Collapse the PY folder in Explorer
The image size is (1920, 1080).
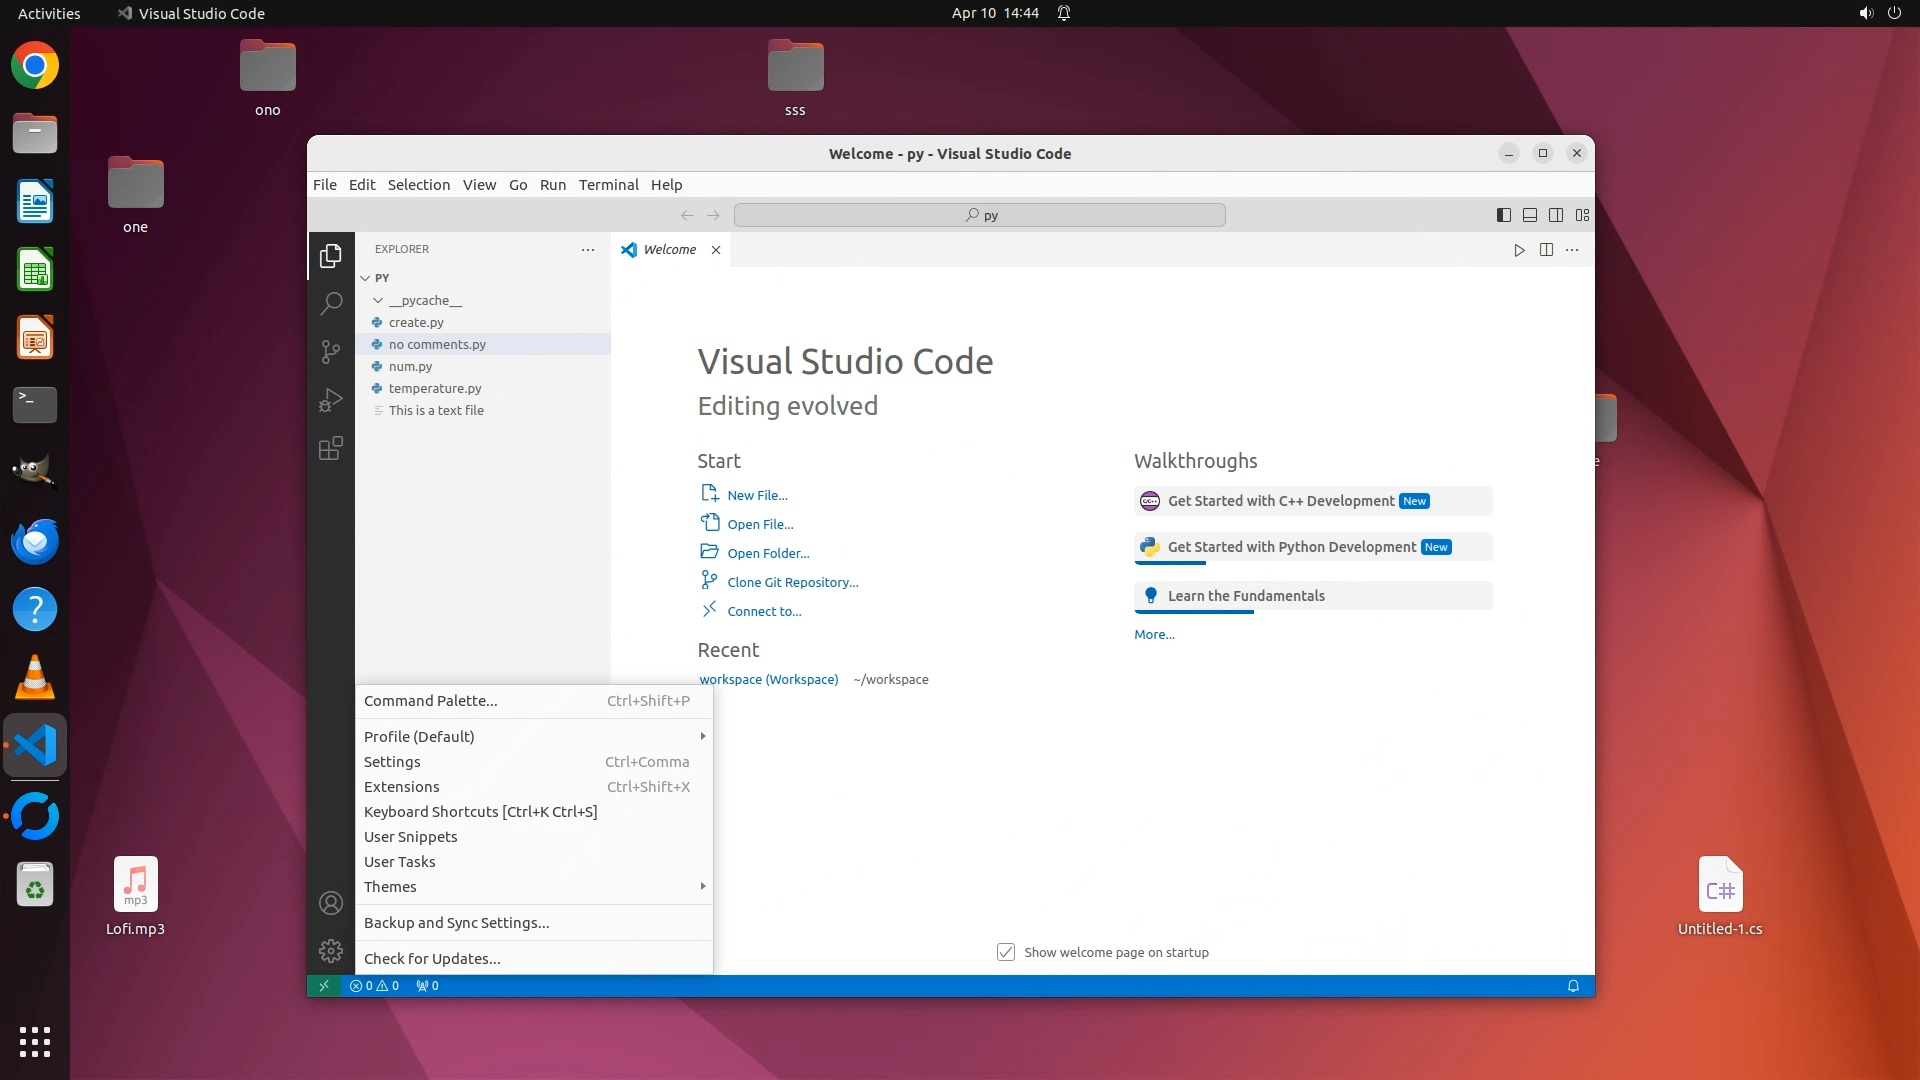[366, 278]
